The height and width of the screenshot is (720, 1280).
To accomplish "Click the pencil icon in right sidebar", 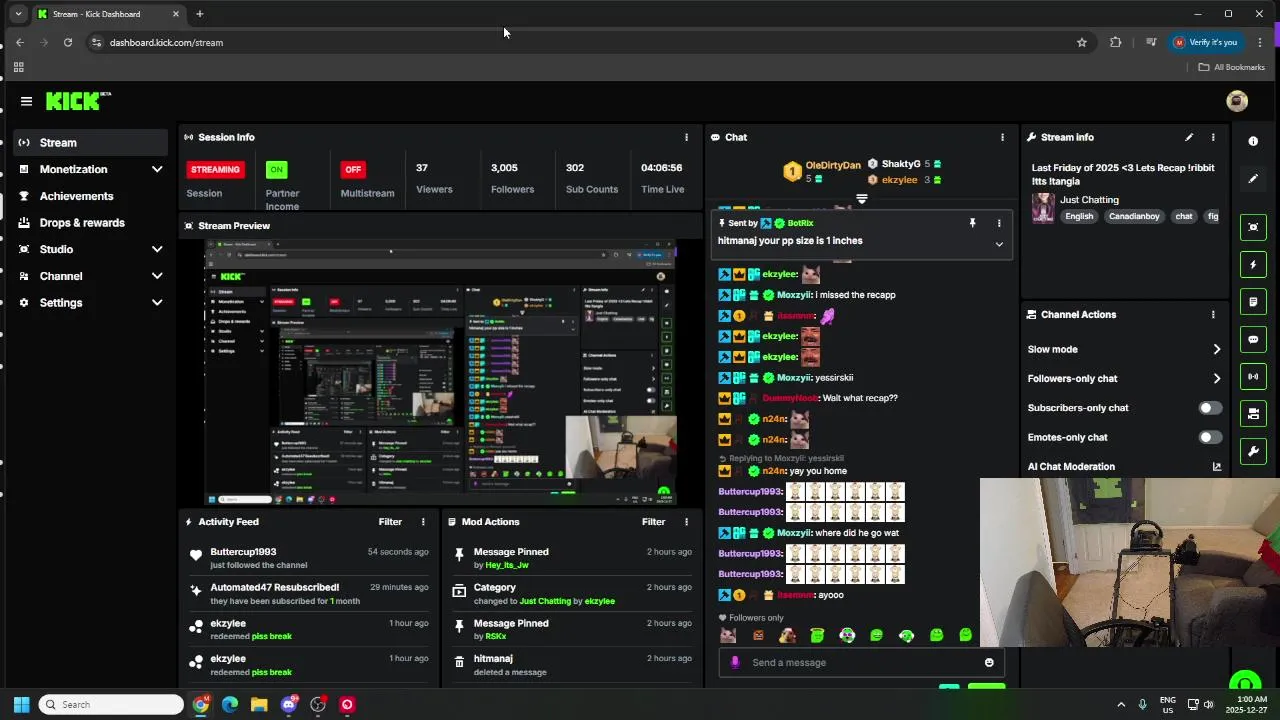I will point(1253,179).
